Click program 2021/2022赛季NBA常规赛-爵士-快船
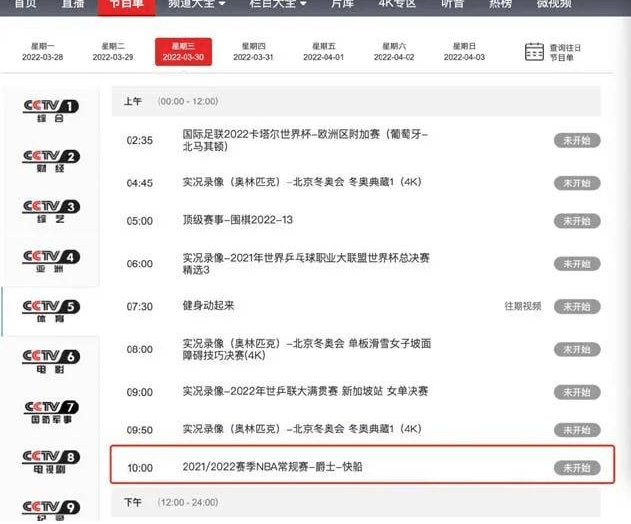Image resolution: width=631 pixels, height=524 pixels. click(272, 467)
